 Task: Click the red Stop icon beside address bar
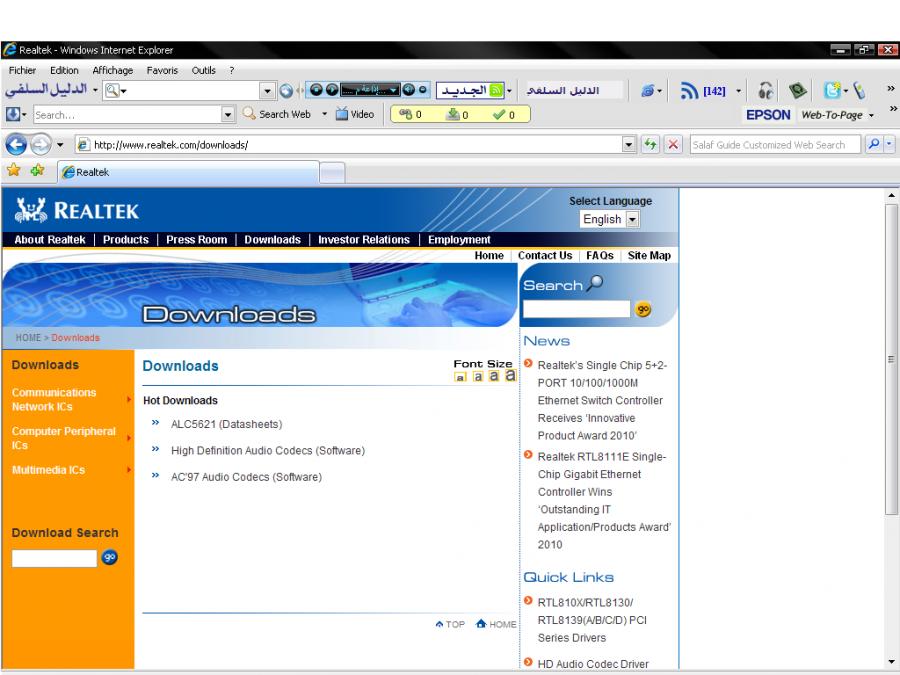pos(674,145)
